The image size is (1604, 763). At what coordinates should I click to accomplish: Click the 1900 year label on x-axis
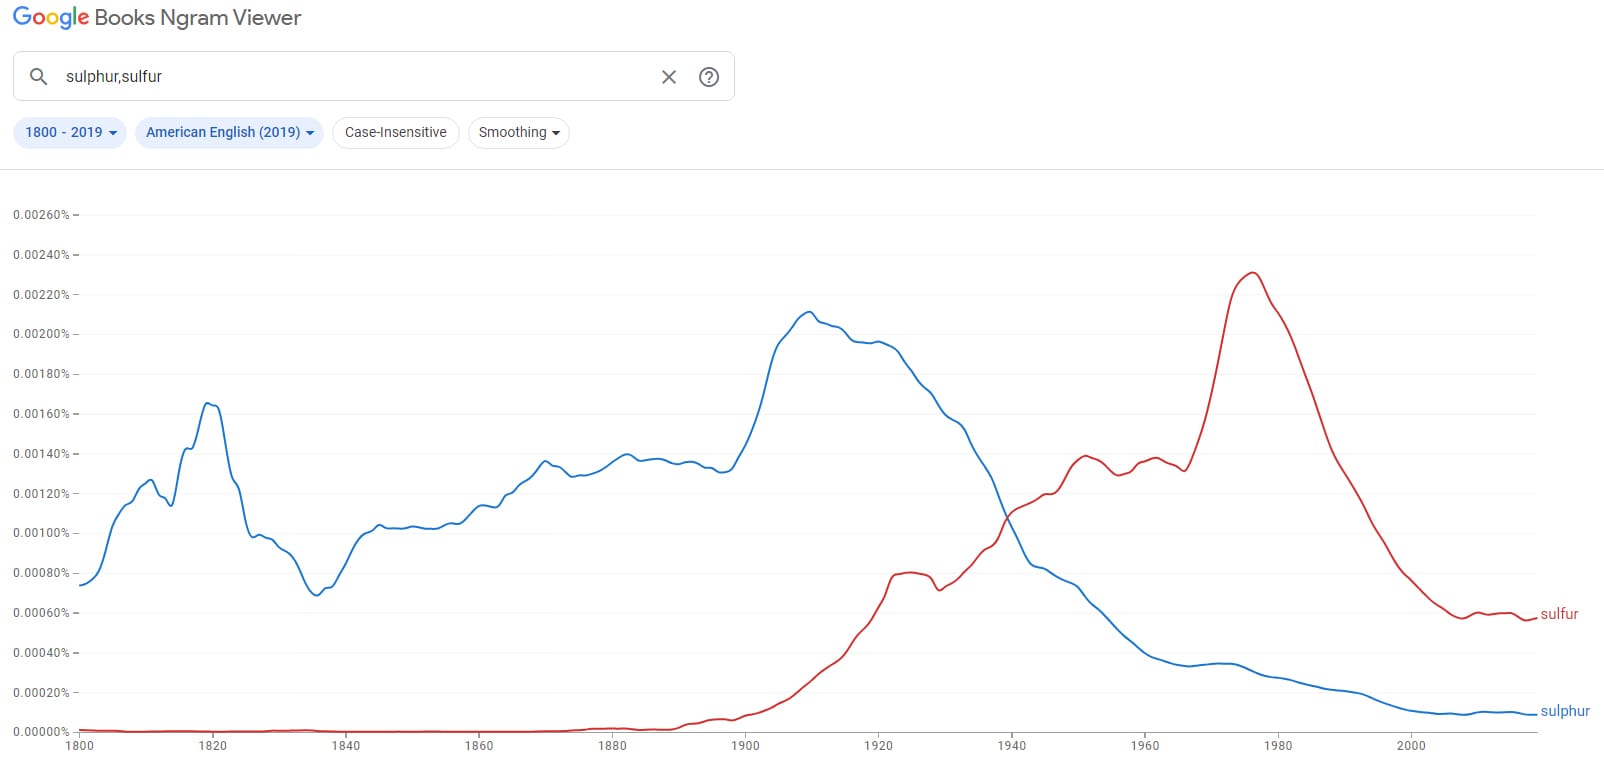(745, 745)
